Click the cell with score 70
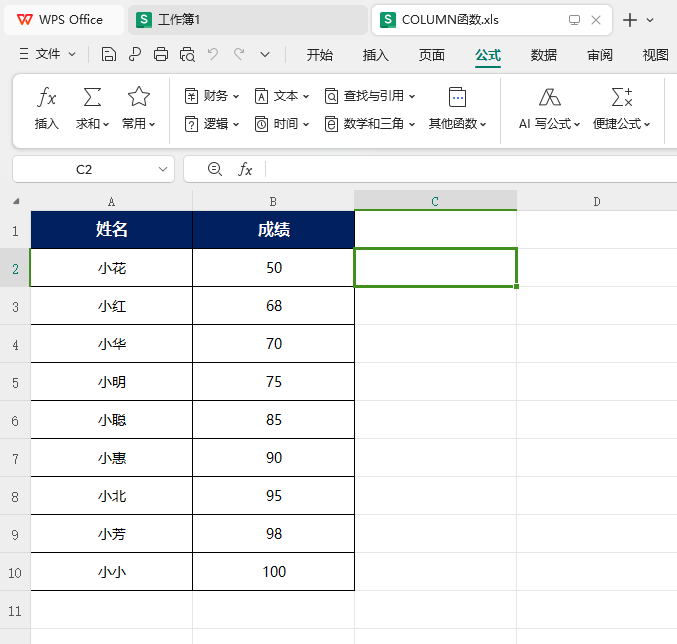 coord(273,344)
